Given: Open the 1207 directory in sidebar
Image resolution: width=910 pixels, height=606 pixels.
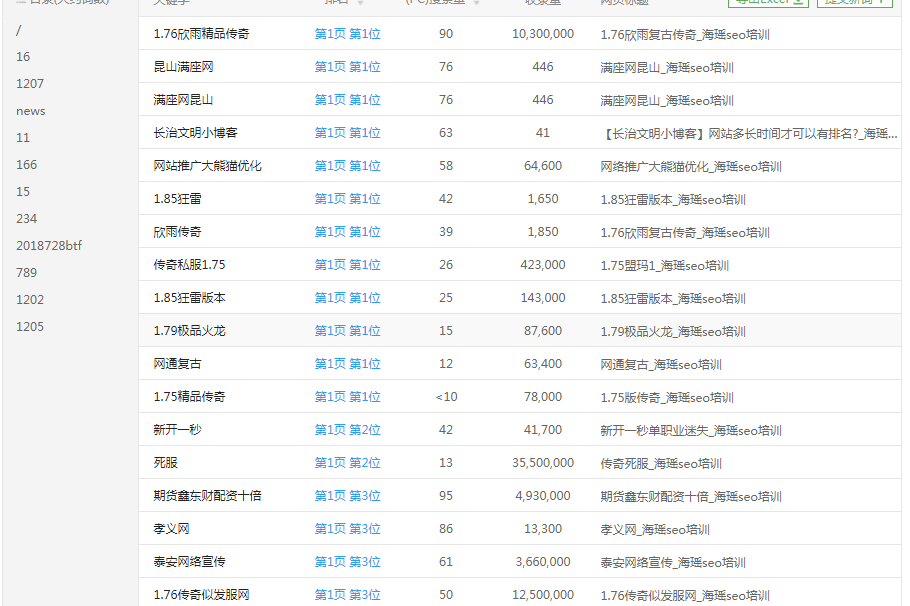Looking at the screenshot, I should click(30, 84).
